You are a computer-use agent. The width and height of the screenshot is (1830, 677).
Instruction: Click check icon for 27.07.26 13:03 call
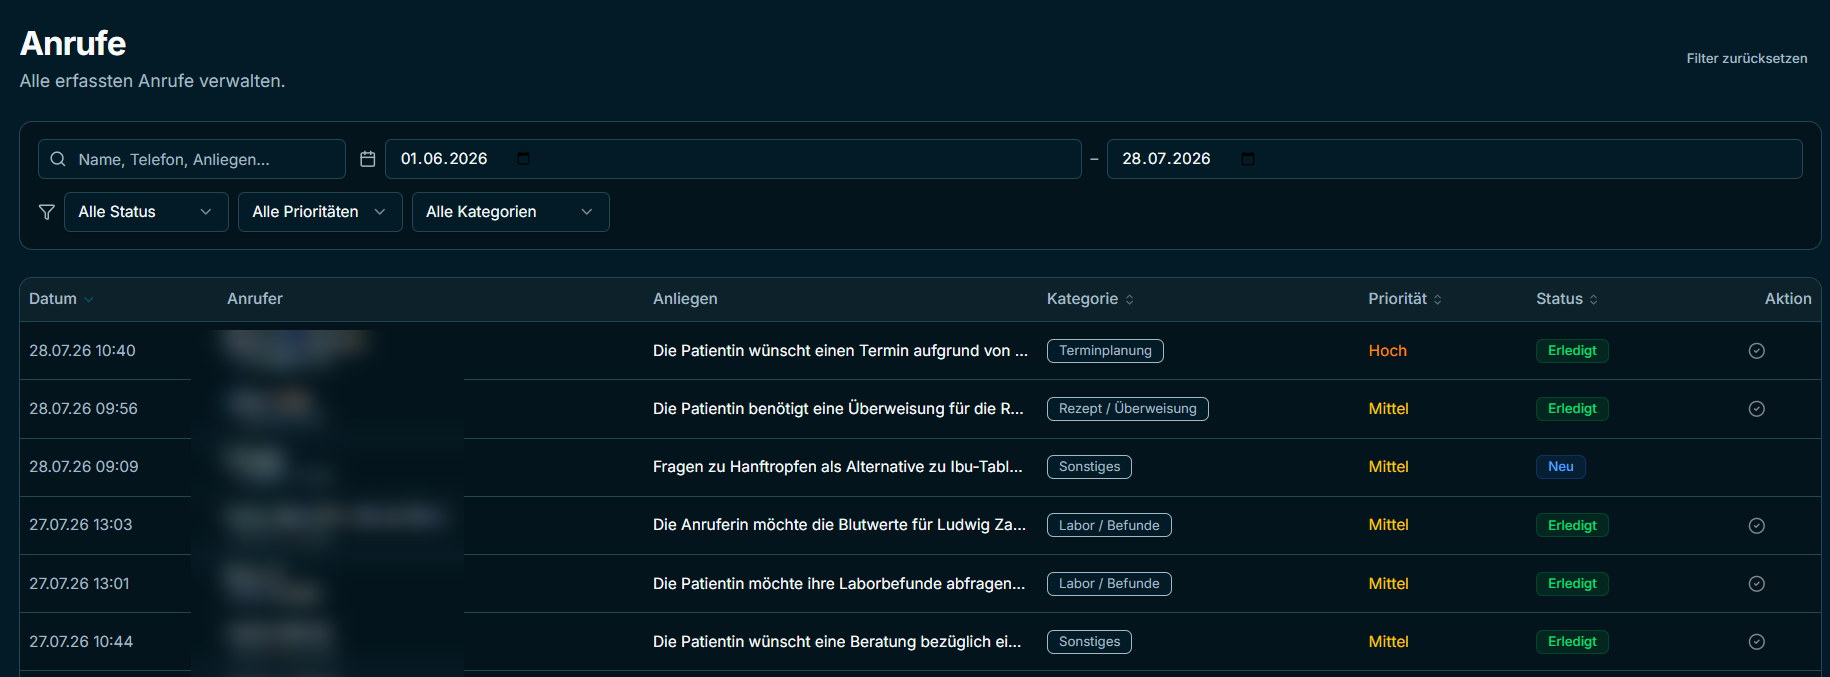(1756, 526)
